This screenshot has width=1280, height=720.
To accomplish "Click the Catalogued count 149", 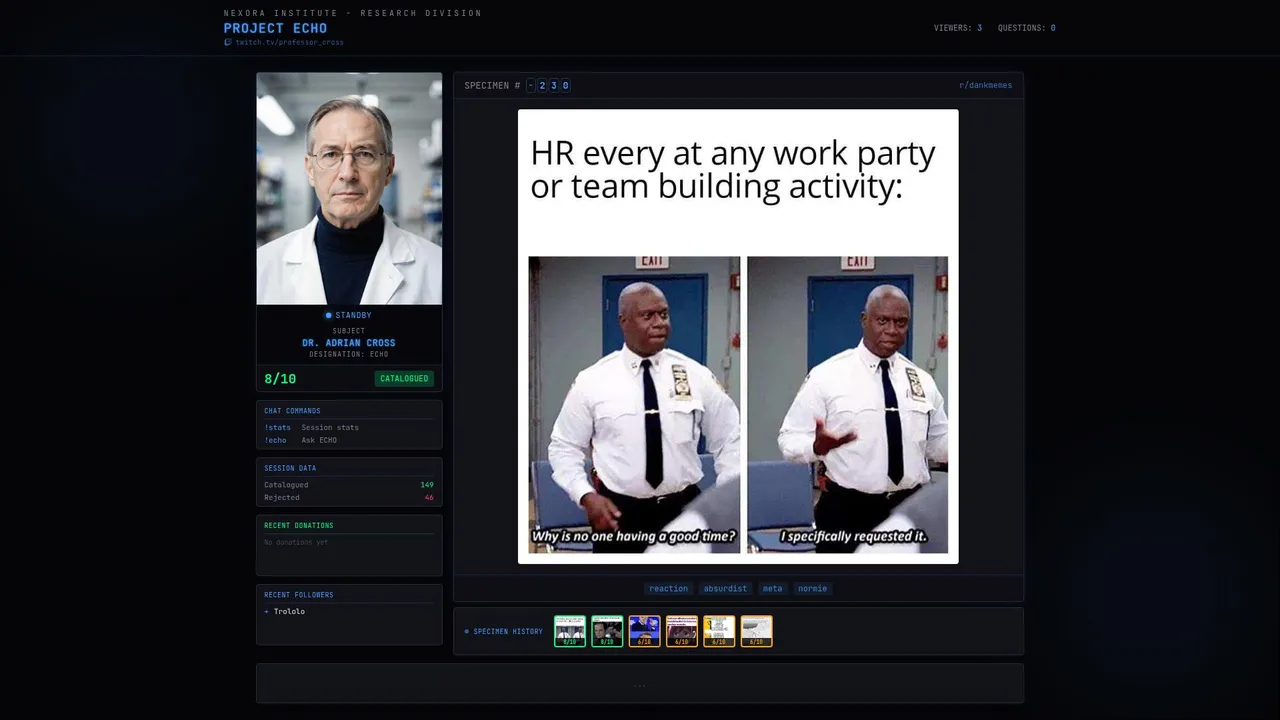I will pos(427,485).
